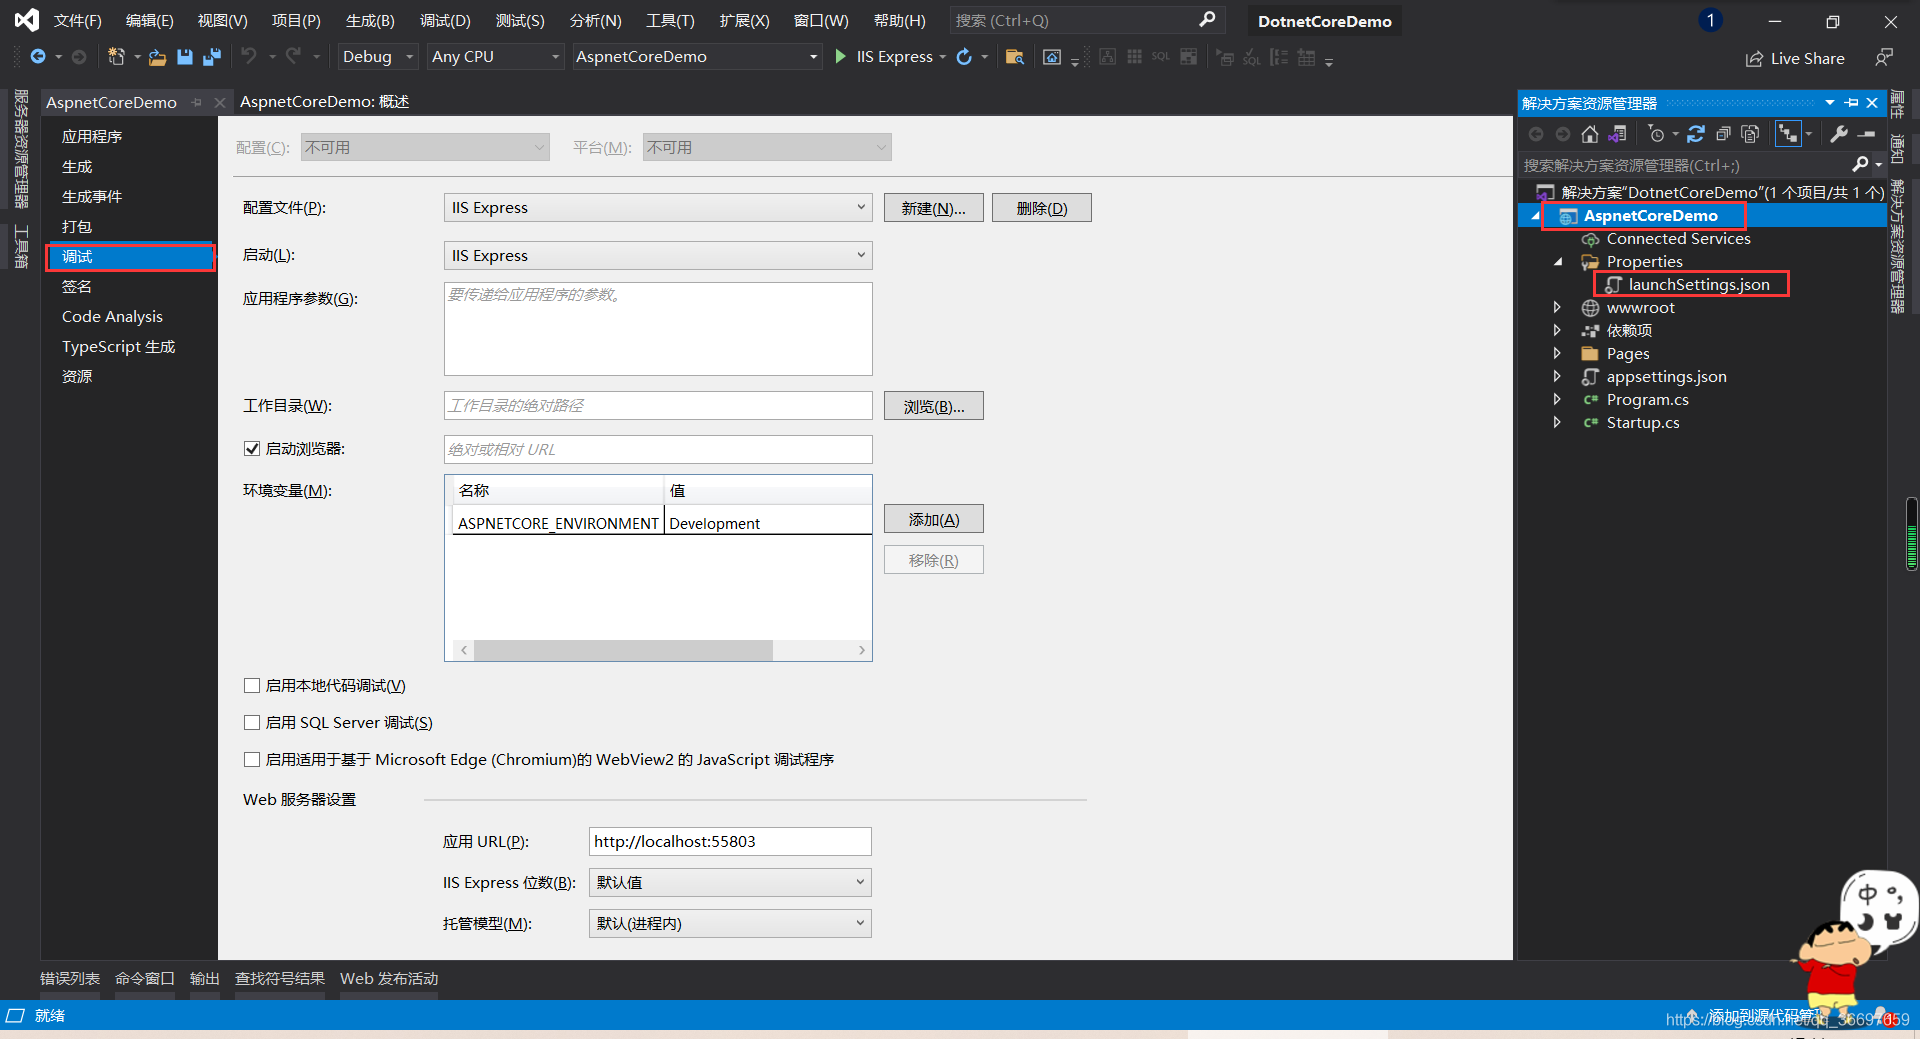Click the Save icon in toolbar
The width and height of the screenshot is (1920, 1039).
184,57
